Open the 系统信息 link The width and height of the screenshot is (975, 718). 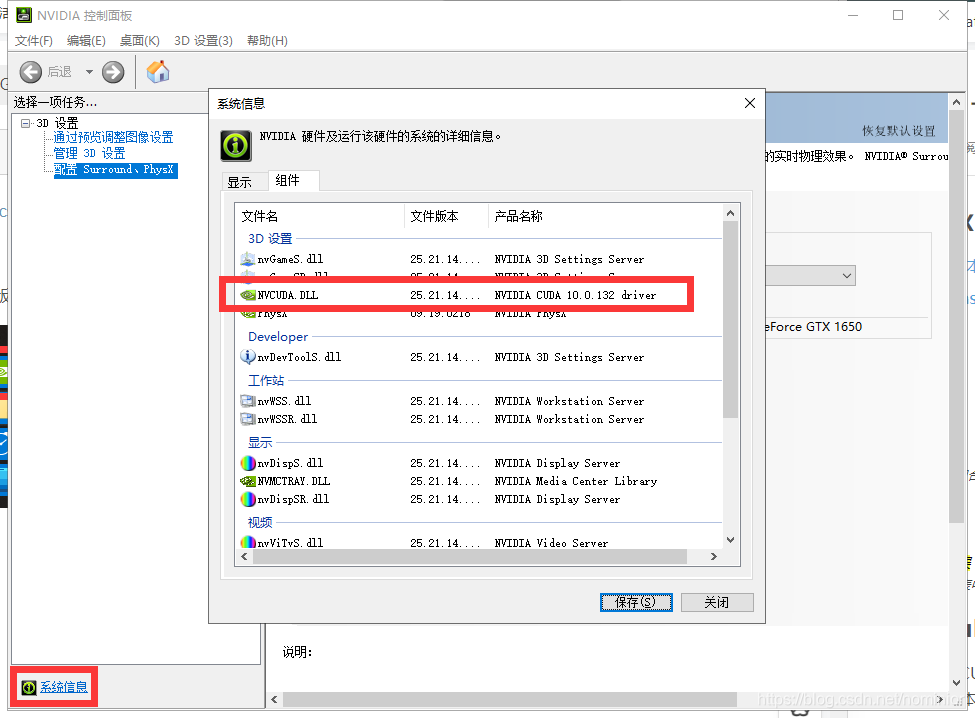64,687
